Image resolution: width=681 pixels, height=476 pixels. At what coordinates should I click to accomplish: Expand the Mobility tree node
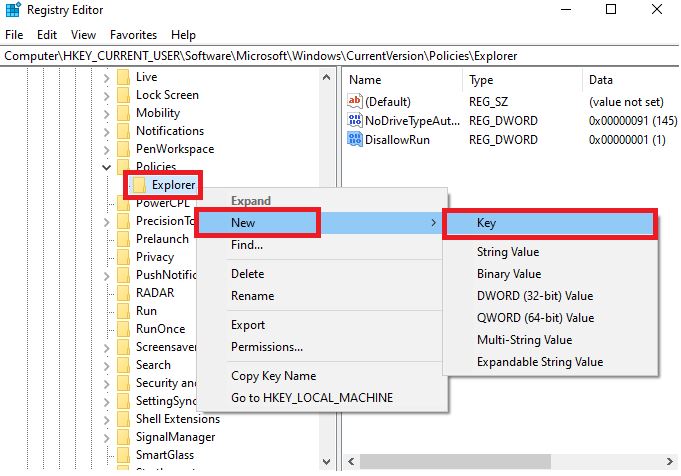point(106,113)
